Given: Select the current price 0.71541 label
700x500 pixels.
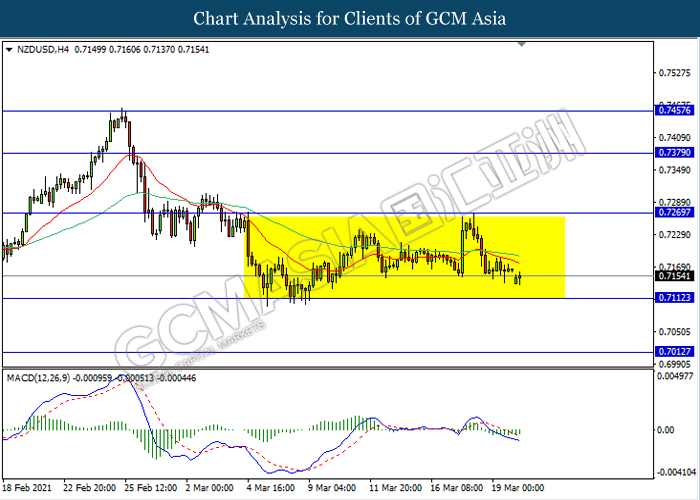Looking at the screenshot, I should (674, 276).
